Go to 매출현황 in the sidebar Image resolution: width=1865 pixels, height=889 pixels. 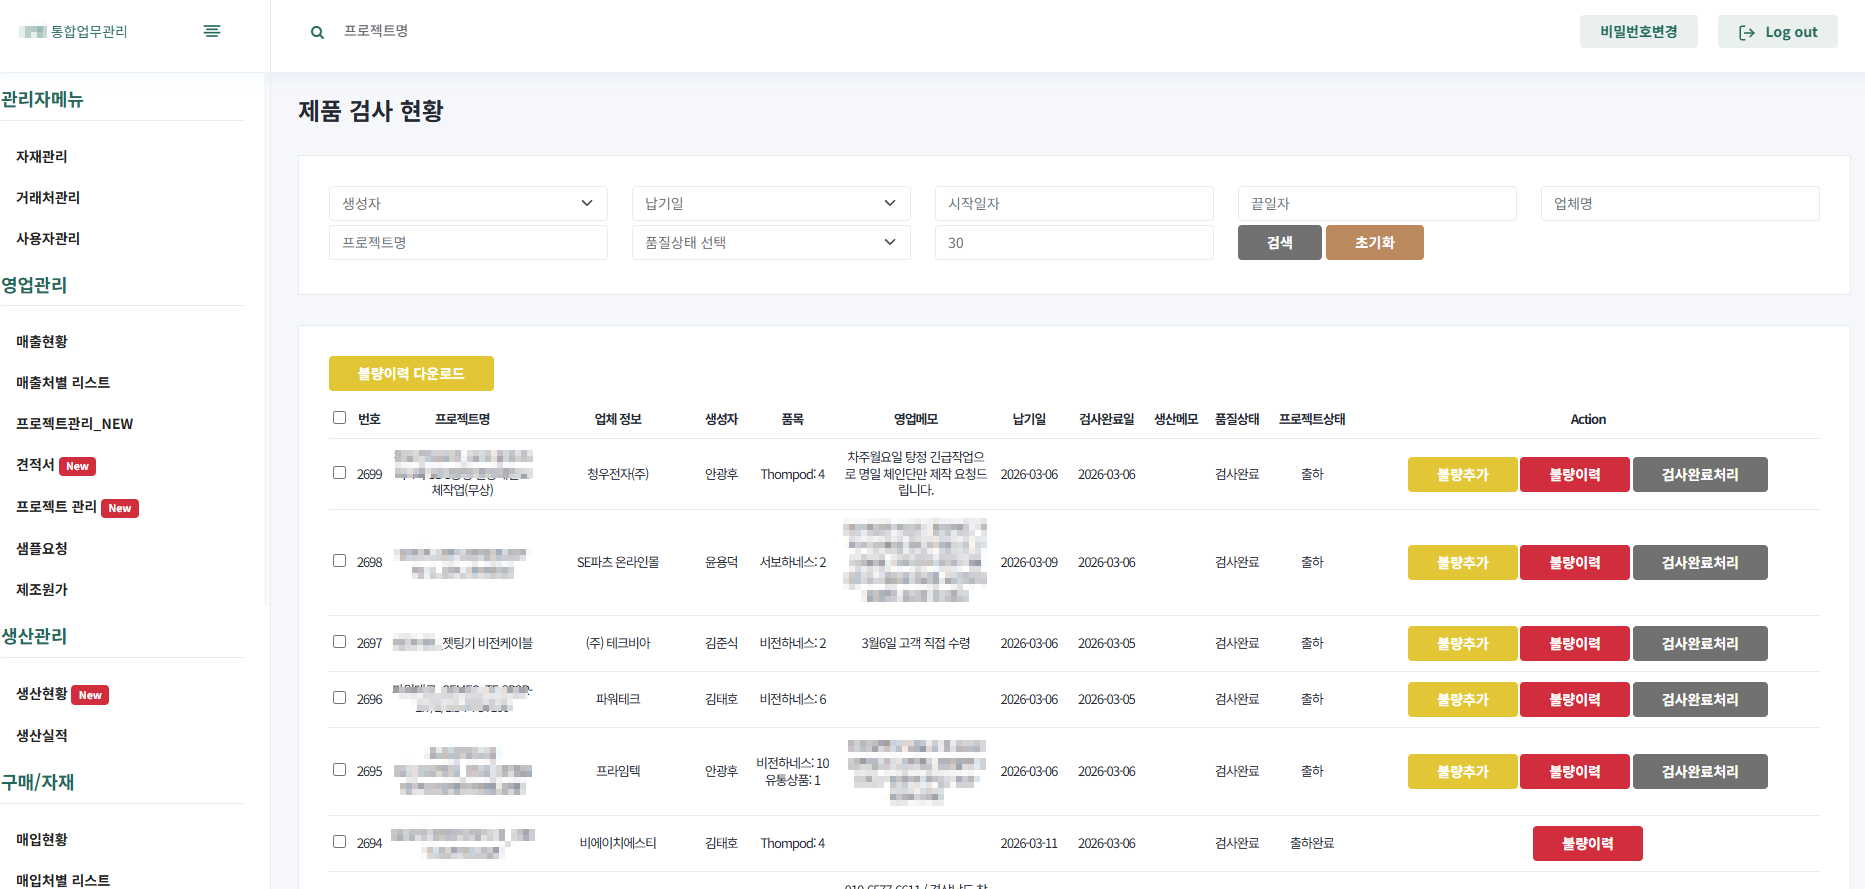(x=42, y=342)
